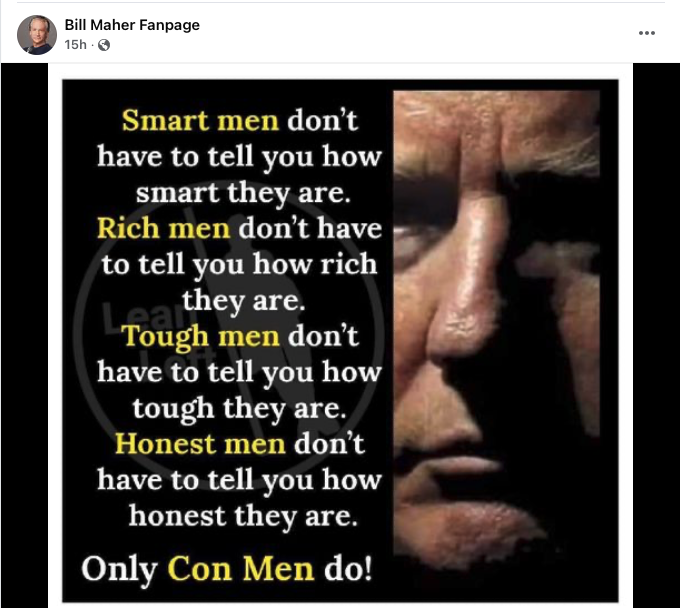Click the "smart they are." line
This screenshot has width=680, height=608.
243,193
